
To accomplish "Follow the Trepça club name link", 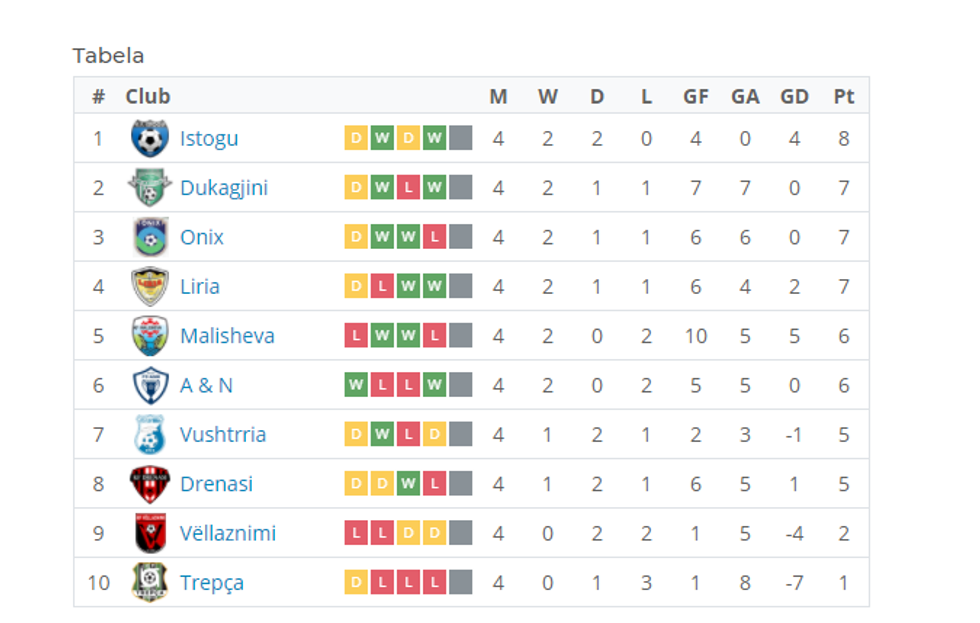I will [212, 582].
